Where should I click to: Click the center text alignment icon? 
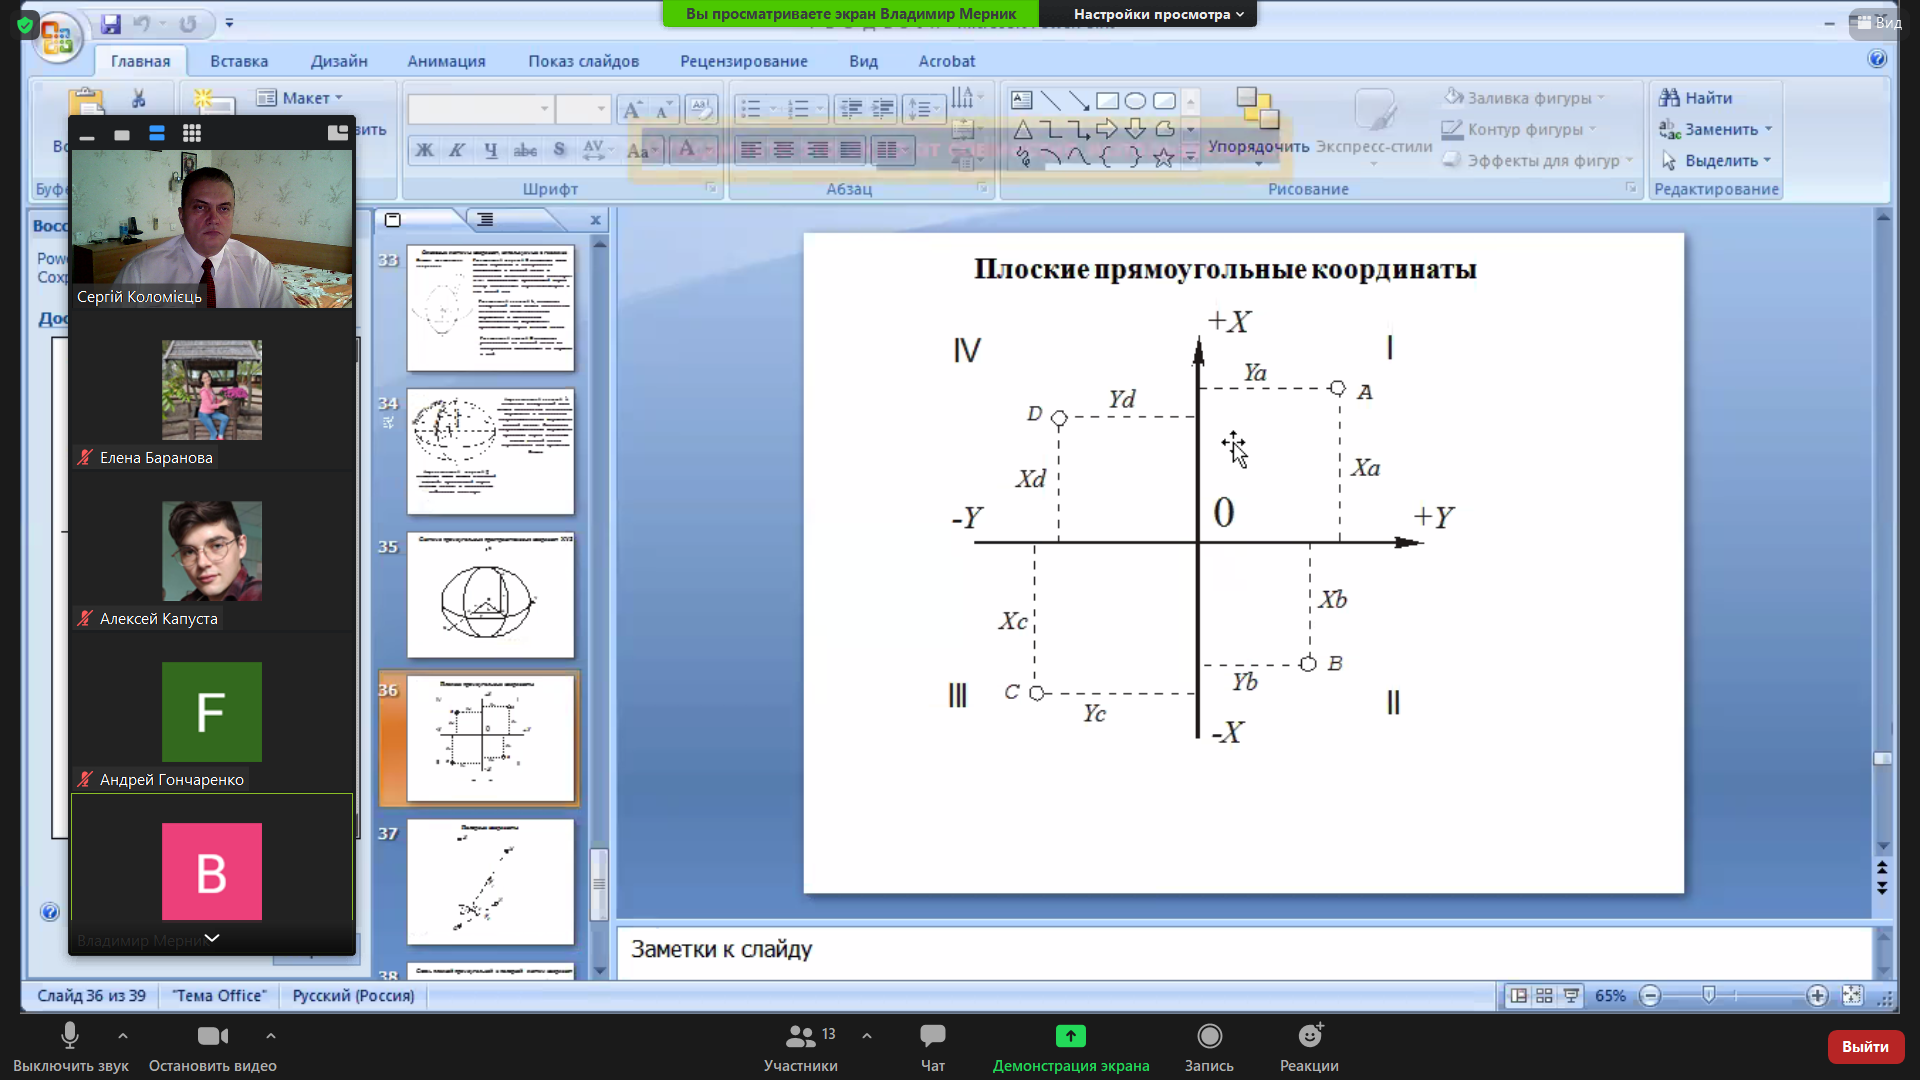[x=784, y=150]
